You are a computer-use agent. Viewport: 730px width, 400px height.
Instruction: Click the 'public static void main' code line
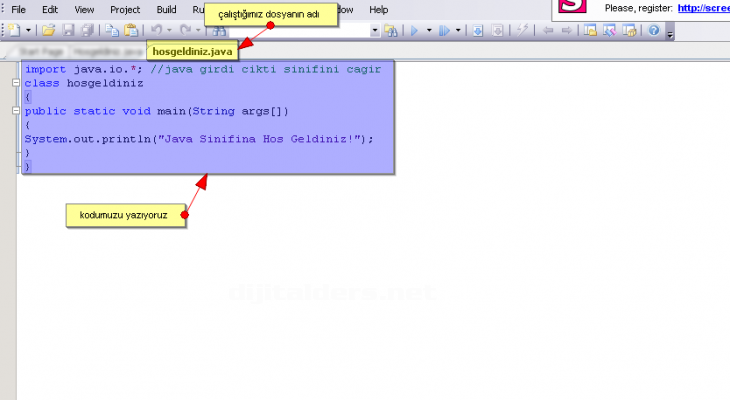tap(156, 111)
